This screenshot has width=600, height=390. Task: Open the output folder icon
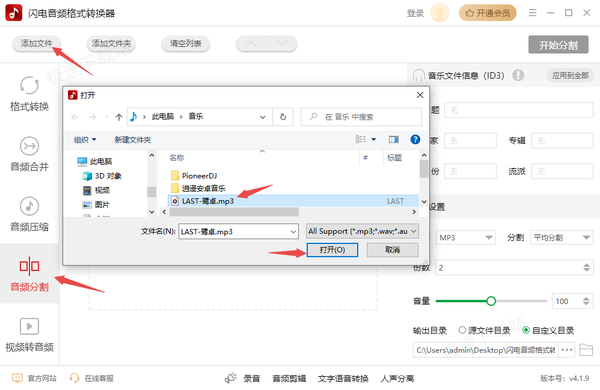point(586,350)
